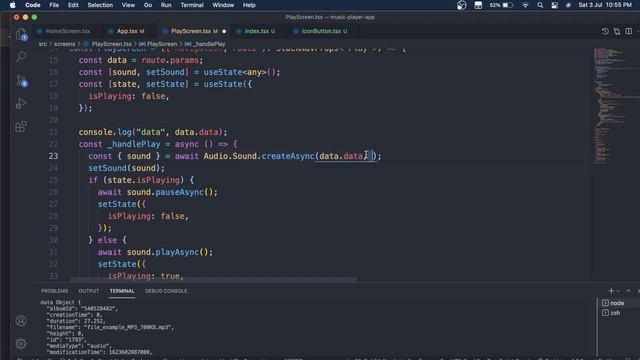Open the Search view in activity bar
Viewport: 640px width, 360px height.
(x=21, y=56)
